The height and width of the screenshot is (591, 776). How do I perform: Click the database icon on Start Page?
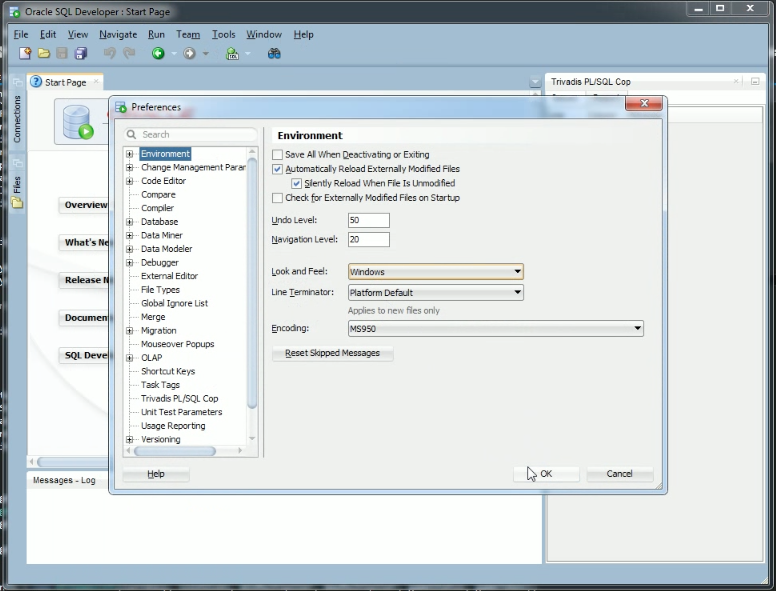[x=78, y=122]
